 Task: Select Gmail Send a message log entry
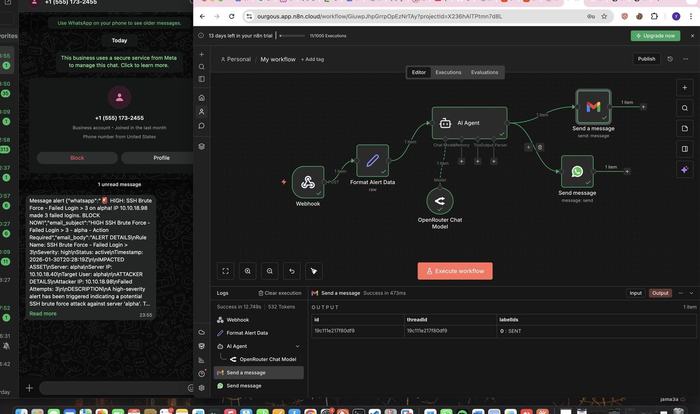click(x=259, y=372)
